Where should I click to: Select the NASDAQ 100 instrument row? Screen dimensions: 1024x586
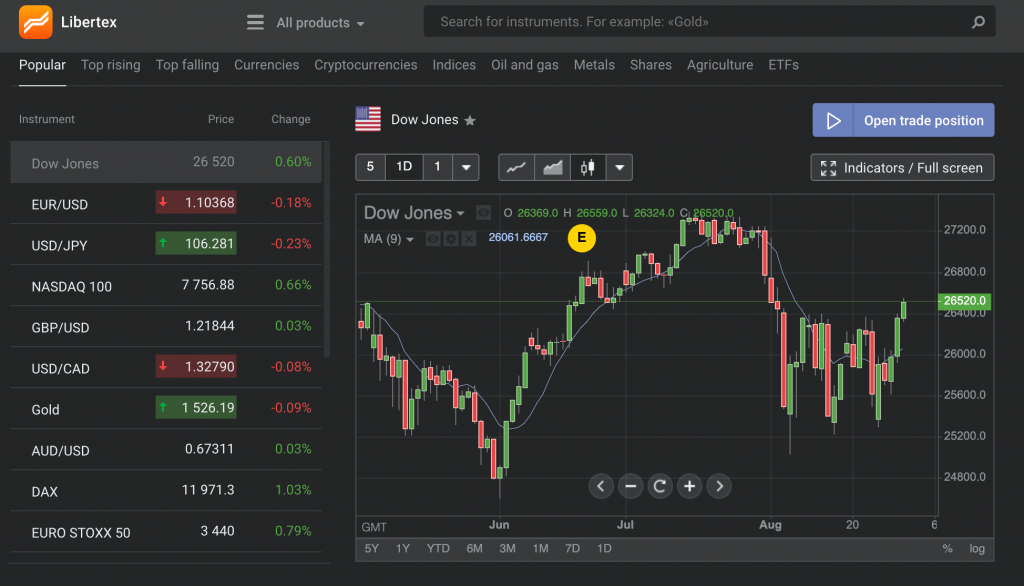[x=166, y=285]
